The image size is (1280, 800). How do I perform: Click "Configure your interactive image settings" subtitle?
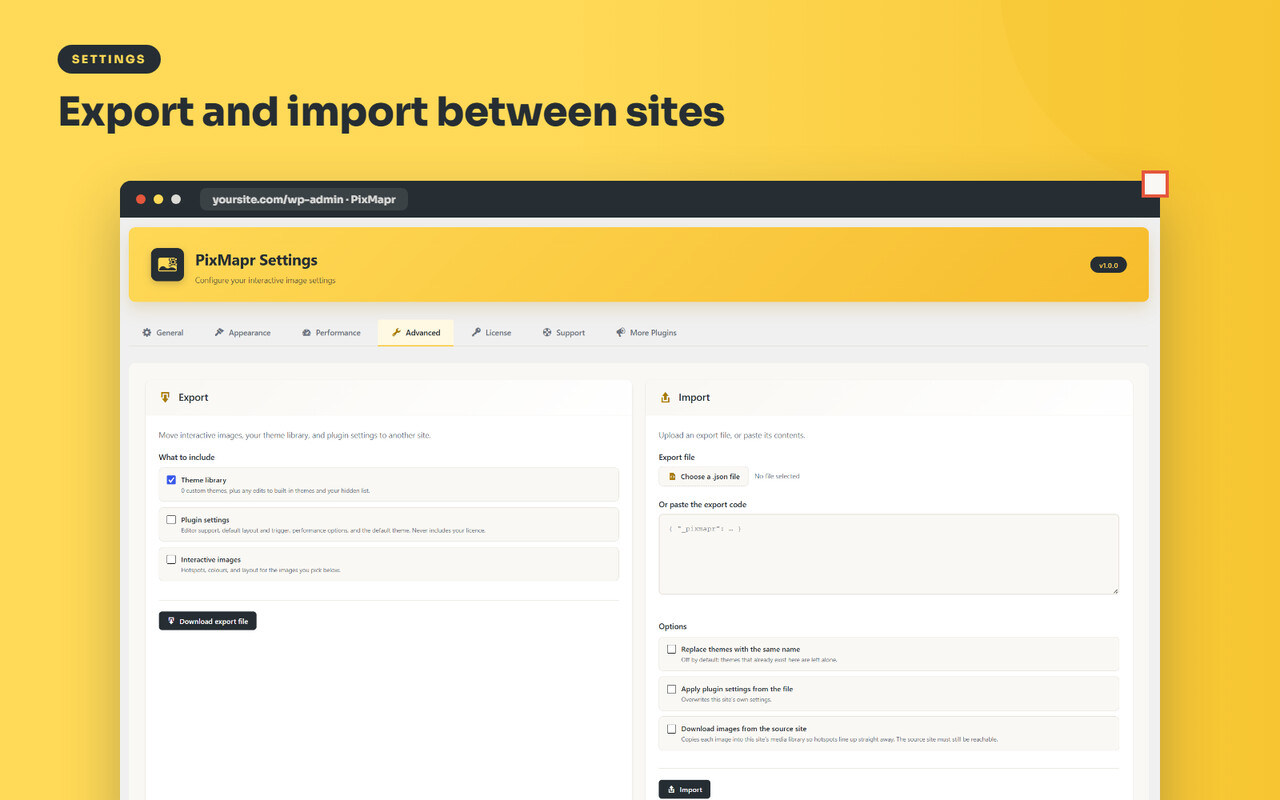265,280
